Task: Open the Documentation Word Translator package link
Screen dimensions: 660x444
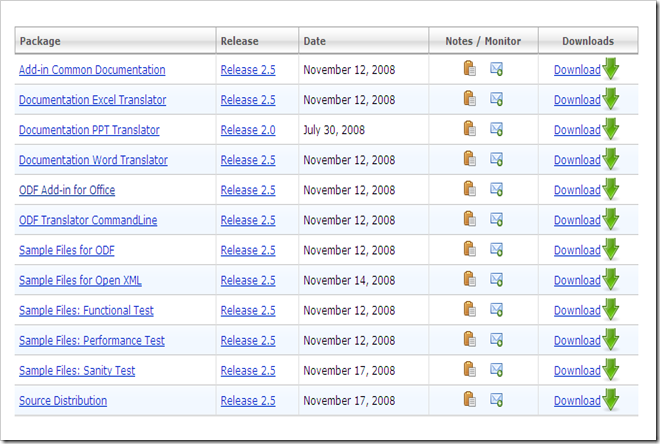Action: [x=93, y=160]
